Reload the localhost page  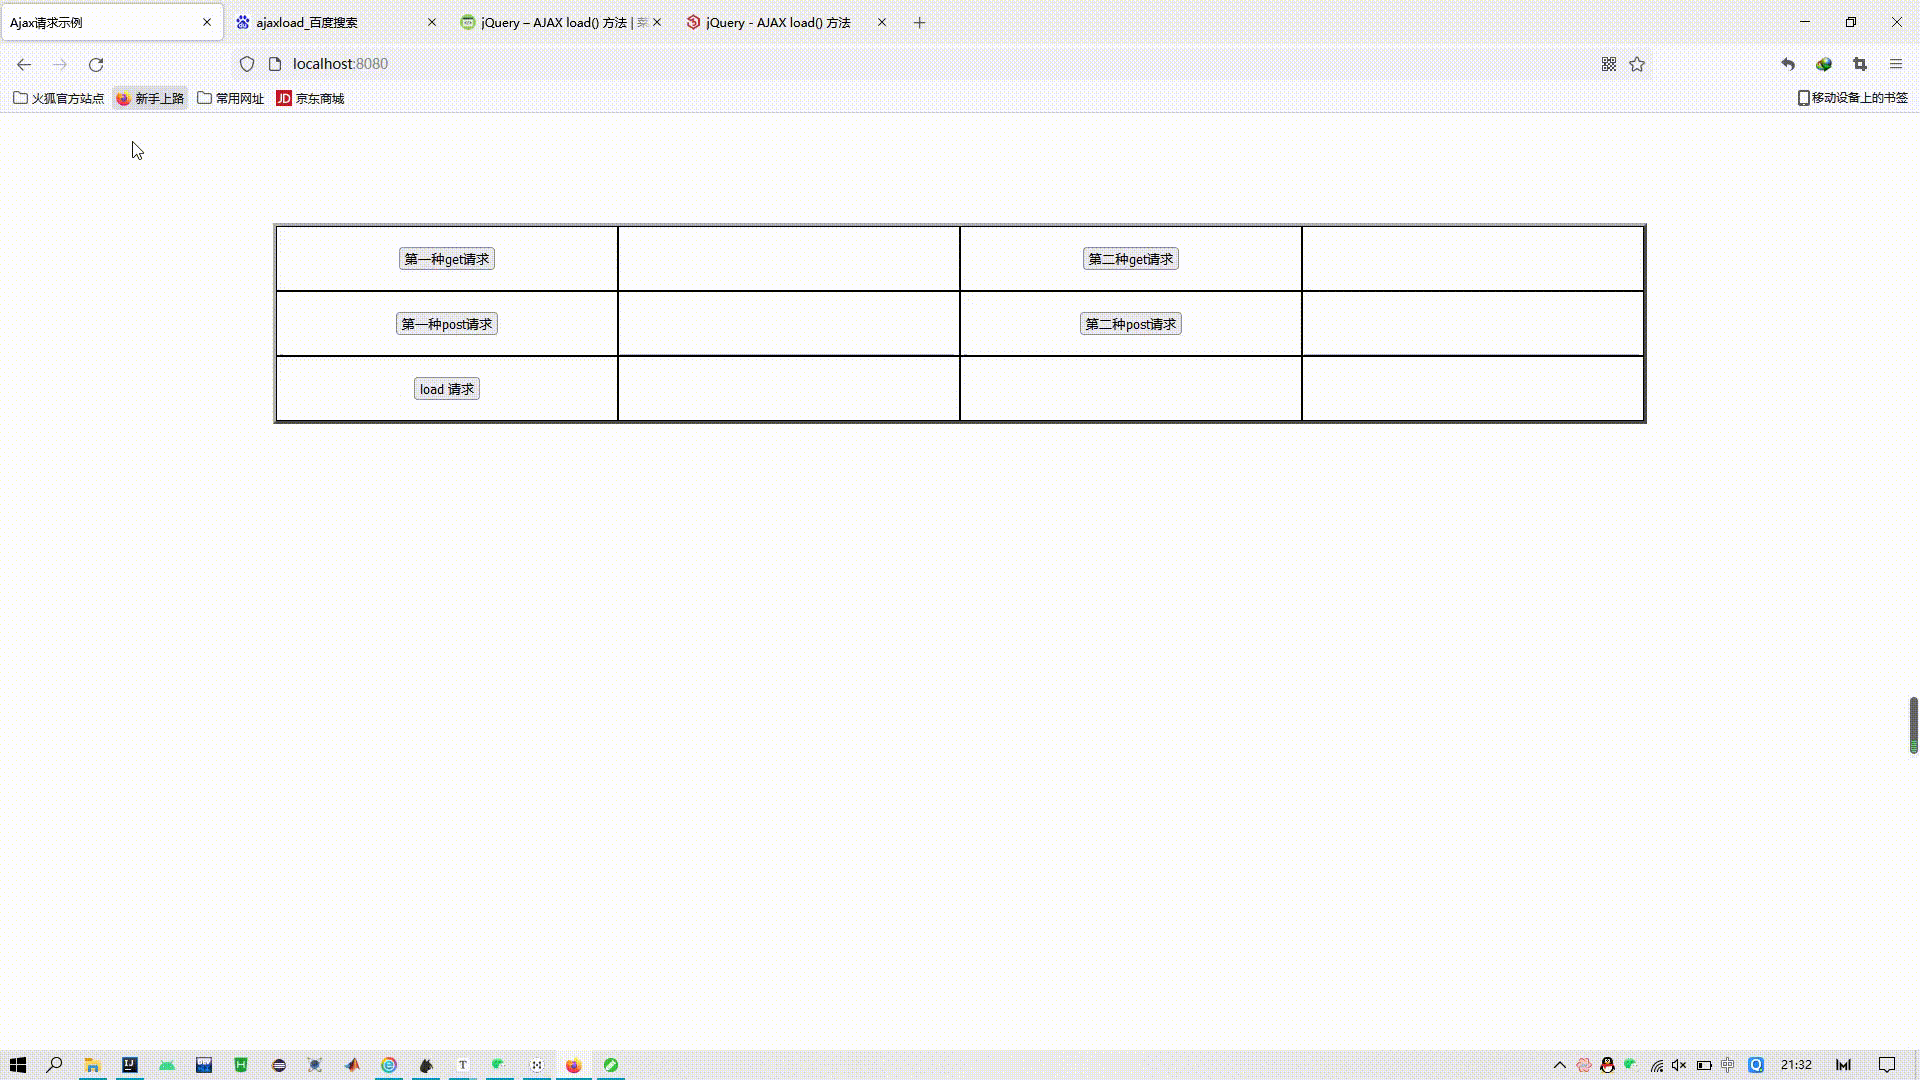(96, 64)
